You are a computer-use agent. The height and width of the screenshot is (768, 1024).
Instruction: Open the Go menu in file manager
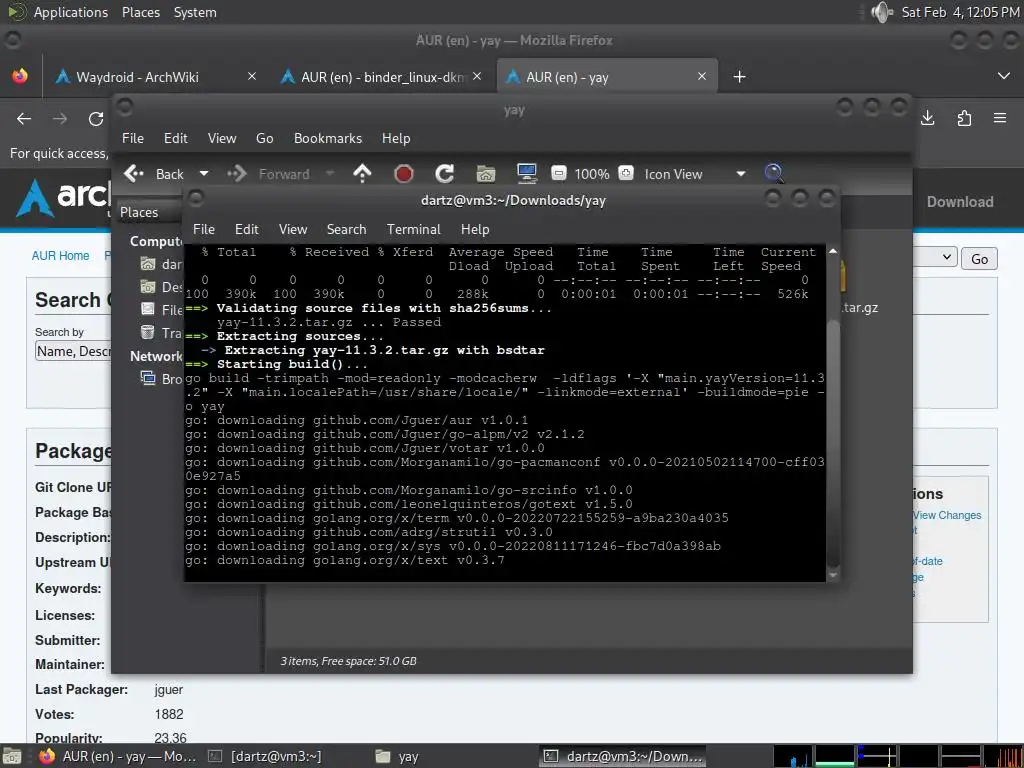[264, 138]
